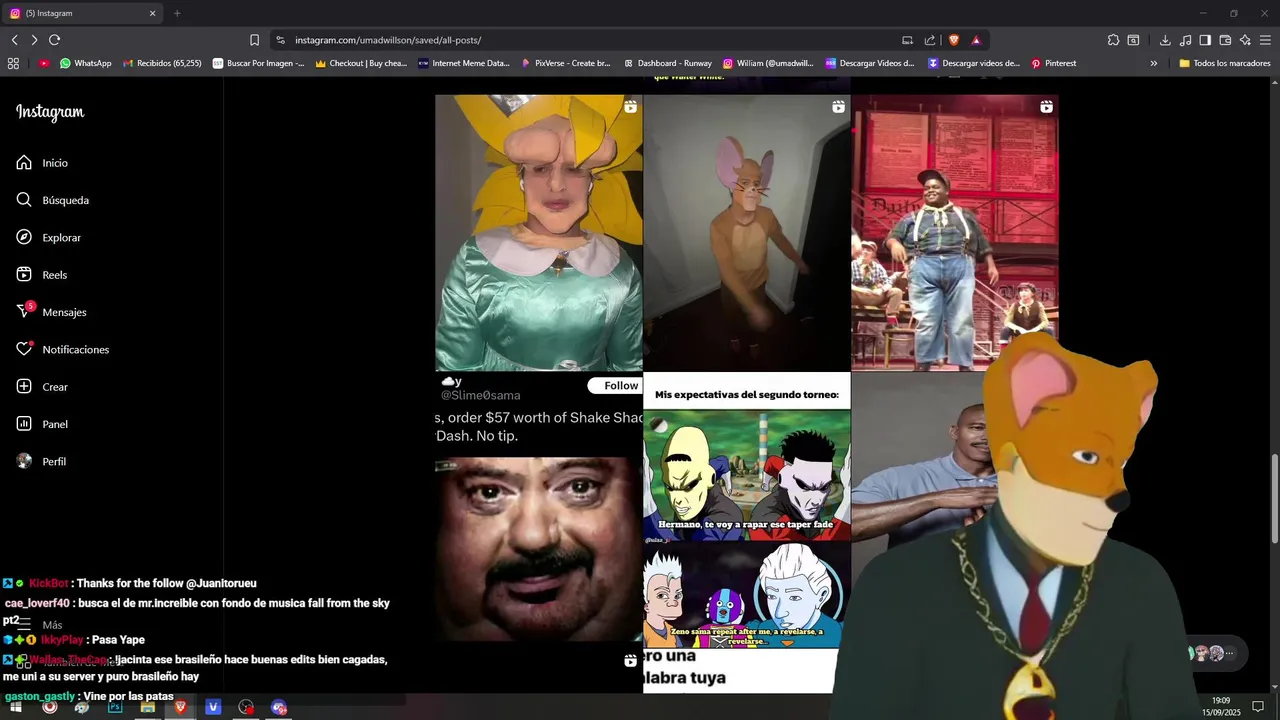1280x720 pixels.
Task: Open Discord from the taskbar
Action: click(279, 707)
